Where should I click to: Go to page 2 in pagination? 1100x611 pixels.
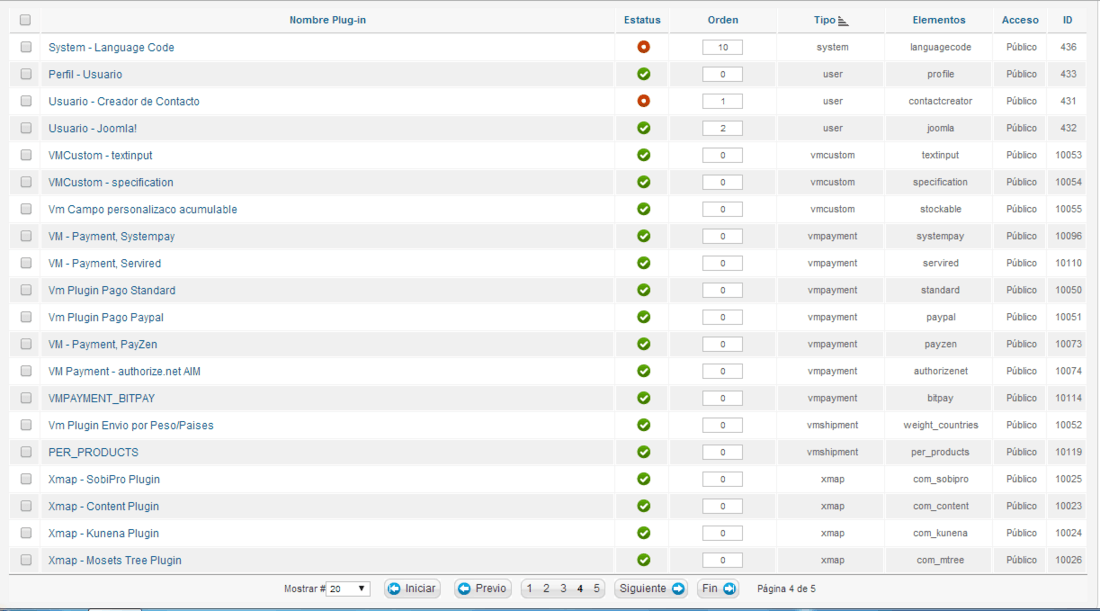546,589
